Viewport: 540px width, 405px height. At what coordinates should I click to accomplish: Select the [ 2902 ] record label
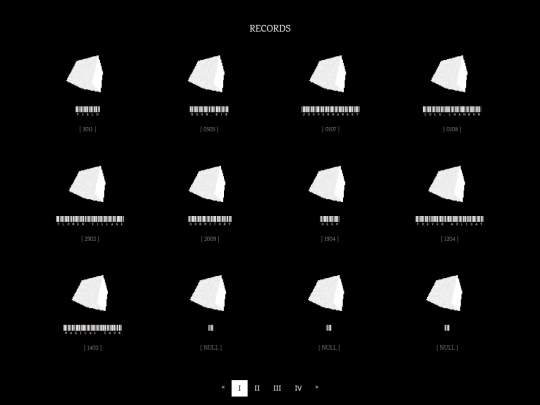click(x=90, y=239)
